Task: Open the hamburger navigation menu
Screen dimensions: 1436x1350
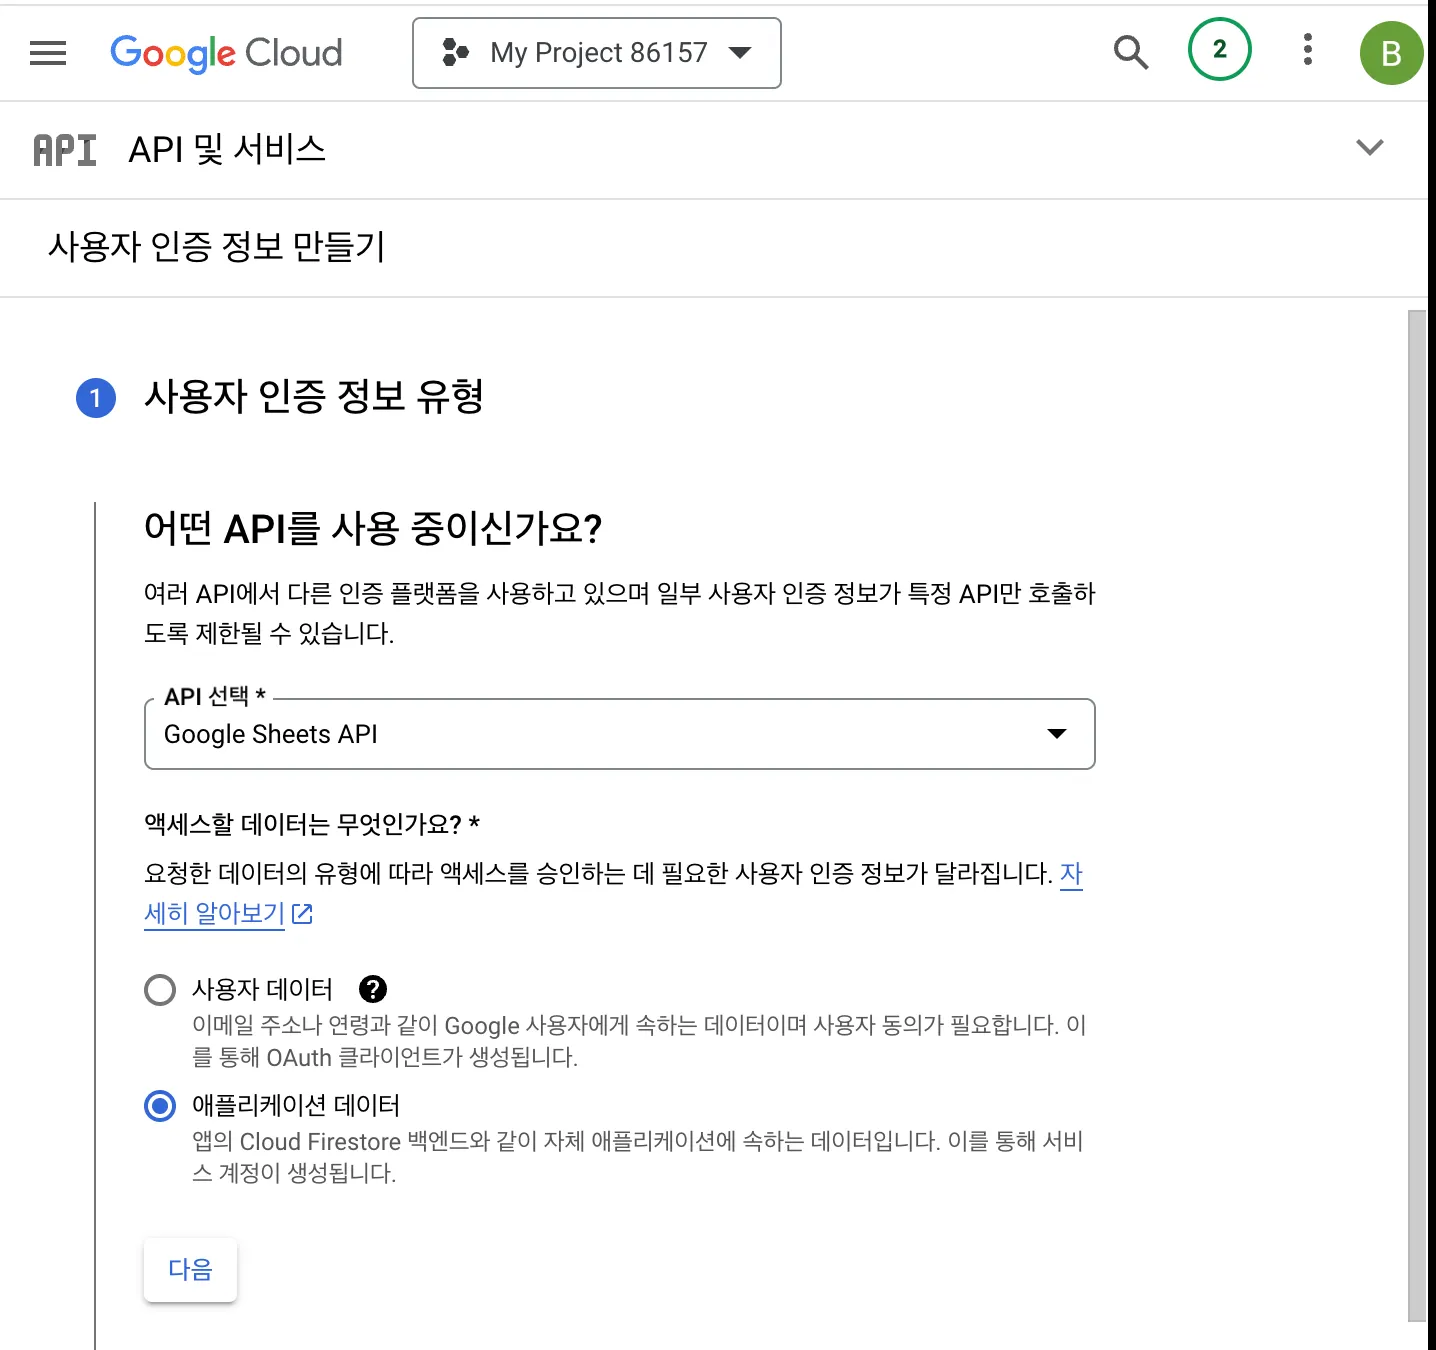Action: click(x=48, y=53)
